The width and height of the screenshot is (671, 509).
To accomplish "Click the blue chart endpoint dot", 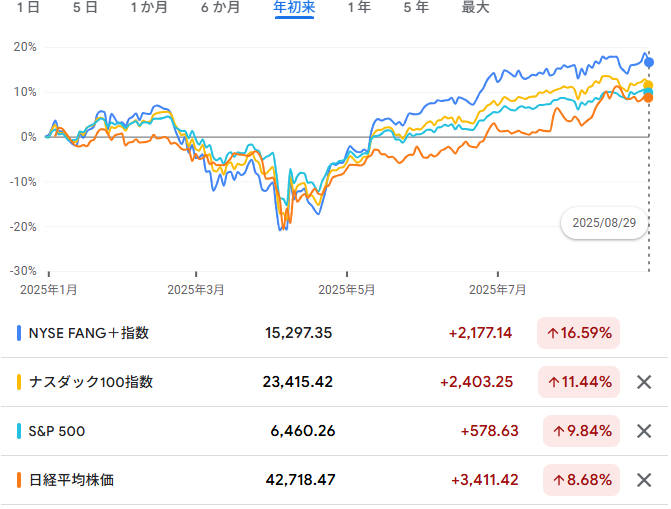I will (649, 63).
